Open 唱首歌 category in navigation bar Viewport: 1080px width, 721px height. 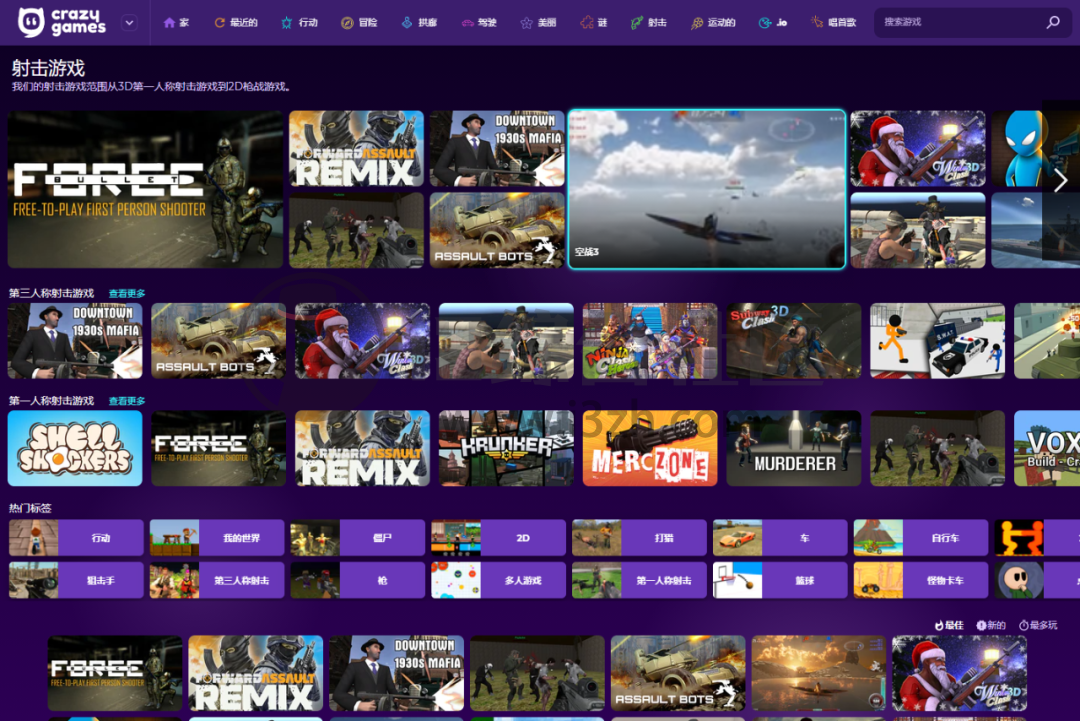click(833, 23)
